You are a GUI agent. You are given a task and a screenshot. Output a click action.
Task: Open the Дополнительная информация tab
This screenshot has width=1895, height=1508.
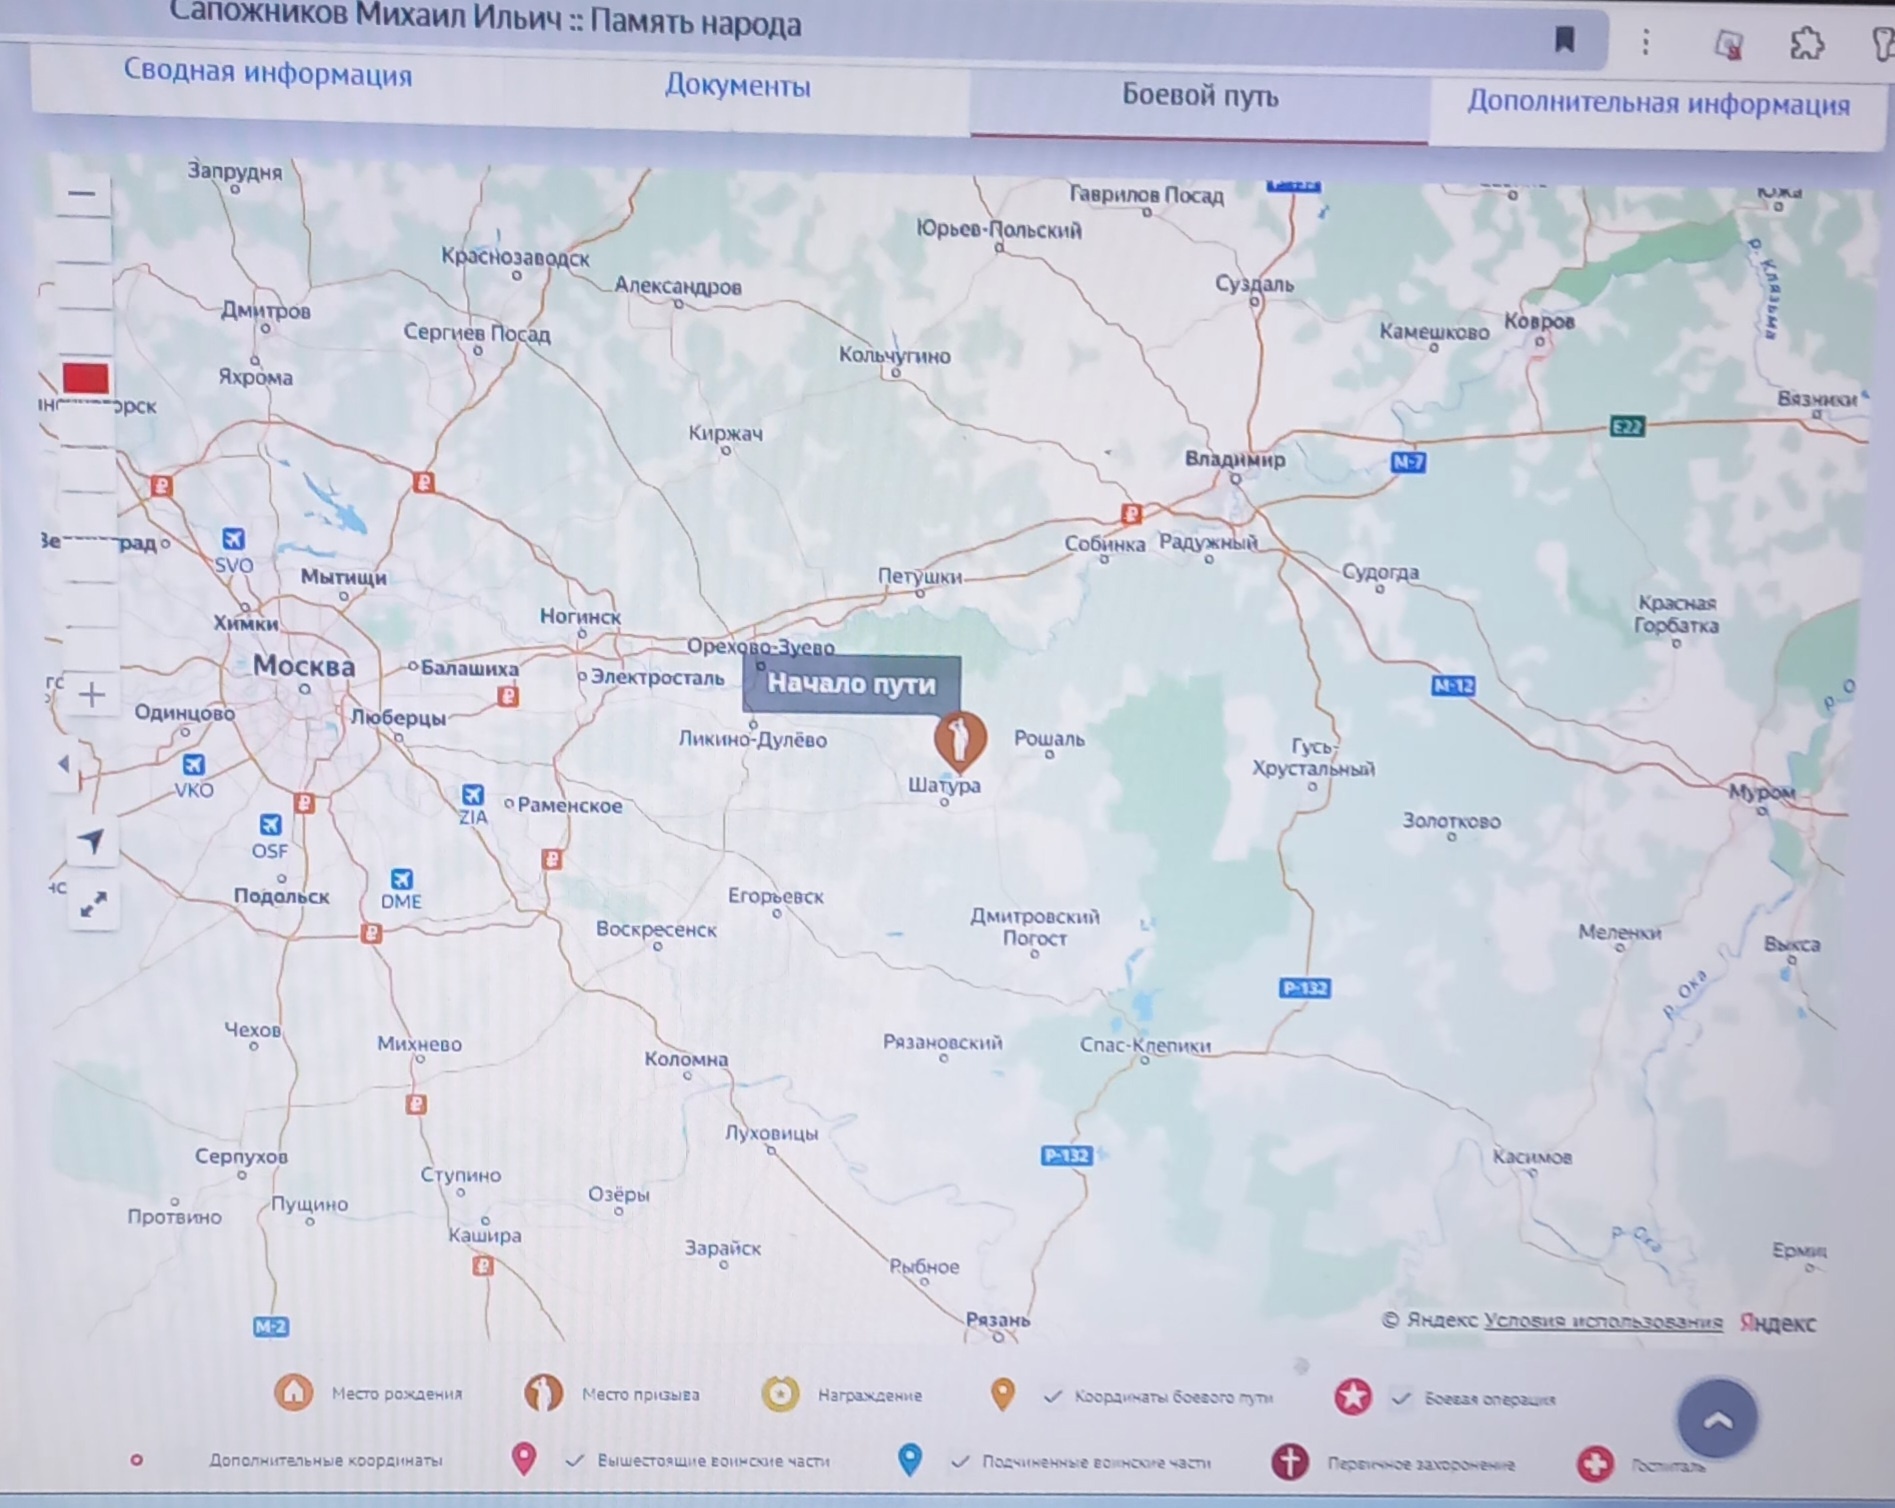coord(1658,104)
